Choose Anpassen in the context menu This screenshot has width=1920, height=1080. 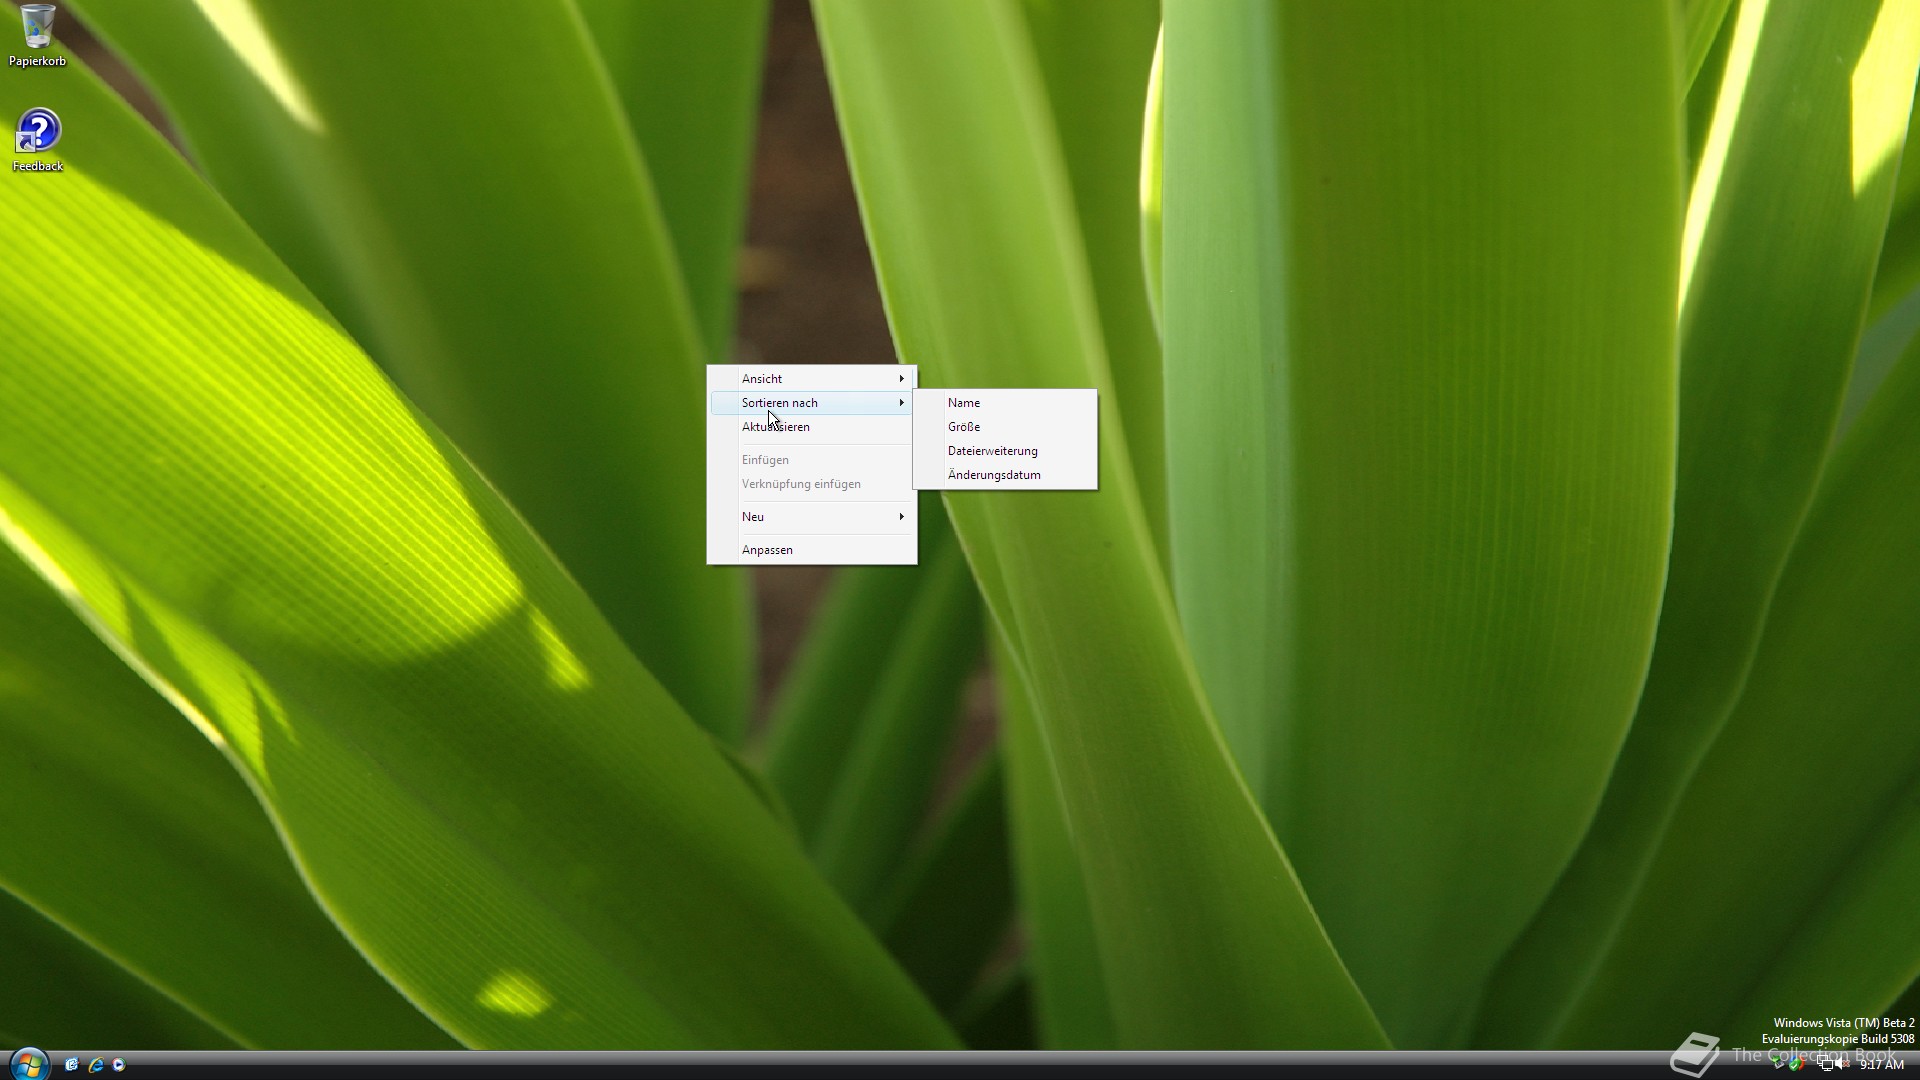[x=812, y=550]
